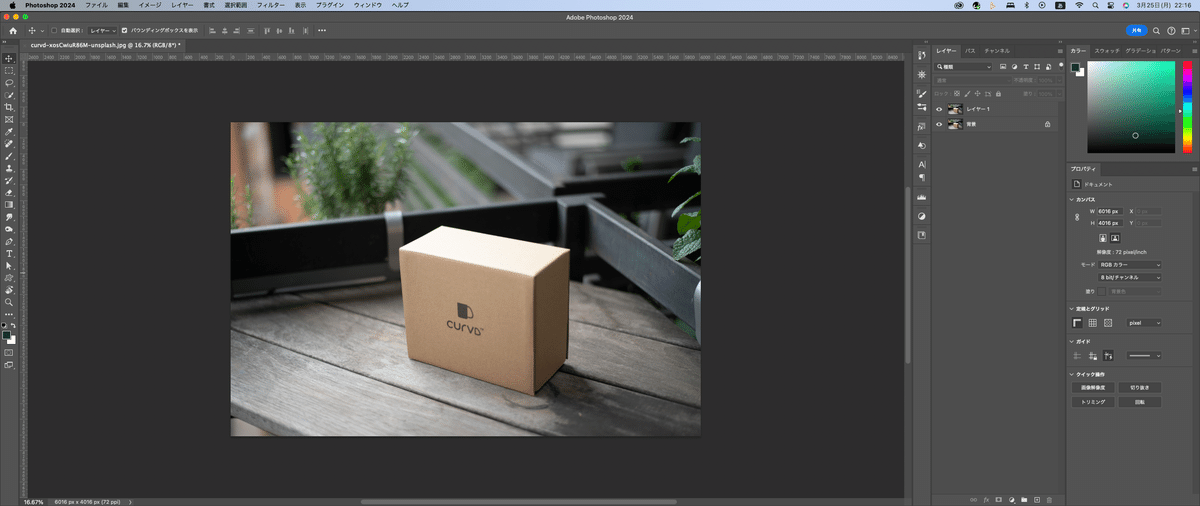Open the RGB カラー mode dropdown
Screen dimensions: 1200x506
(1130, 265)
